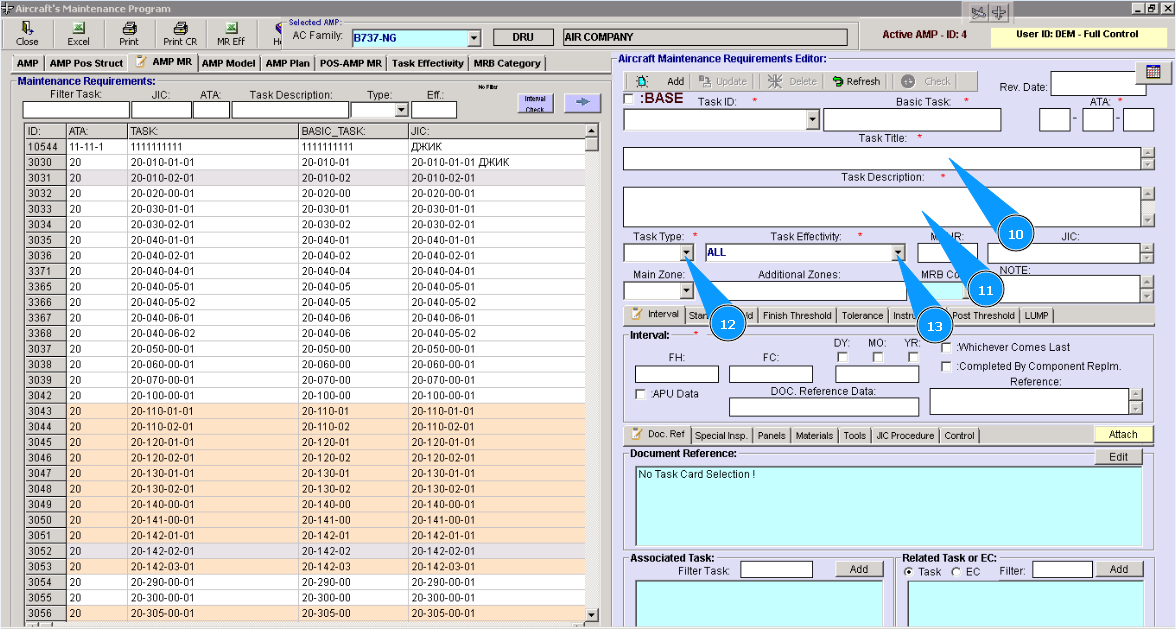1176x630 pixels.
Task: Click in the Filter Task input field
Action: [76, 110]
